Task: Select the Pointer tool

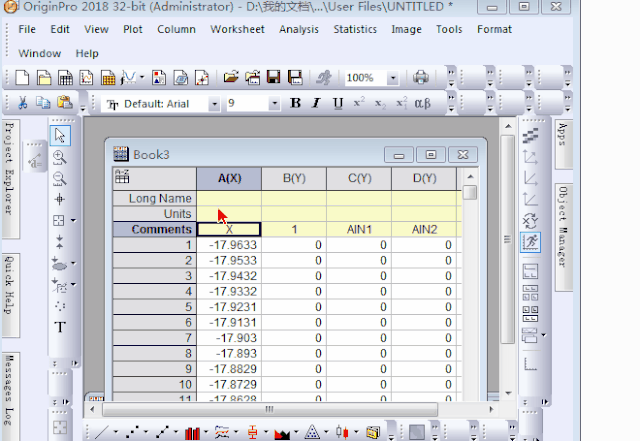Action: click(x=60, y=136)
